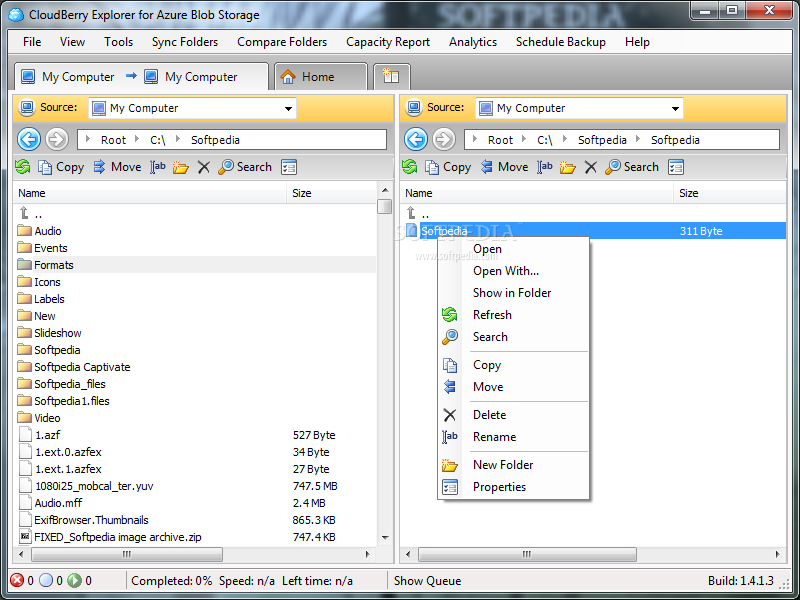Click the right pane New Folder icon
The height and width of the screenshot is (600, 800).
(567, 167)
